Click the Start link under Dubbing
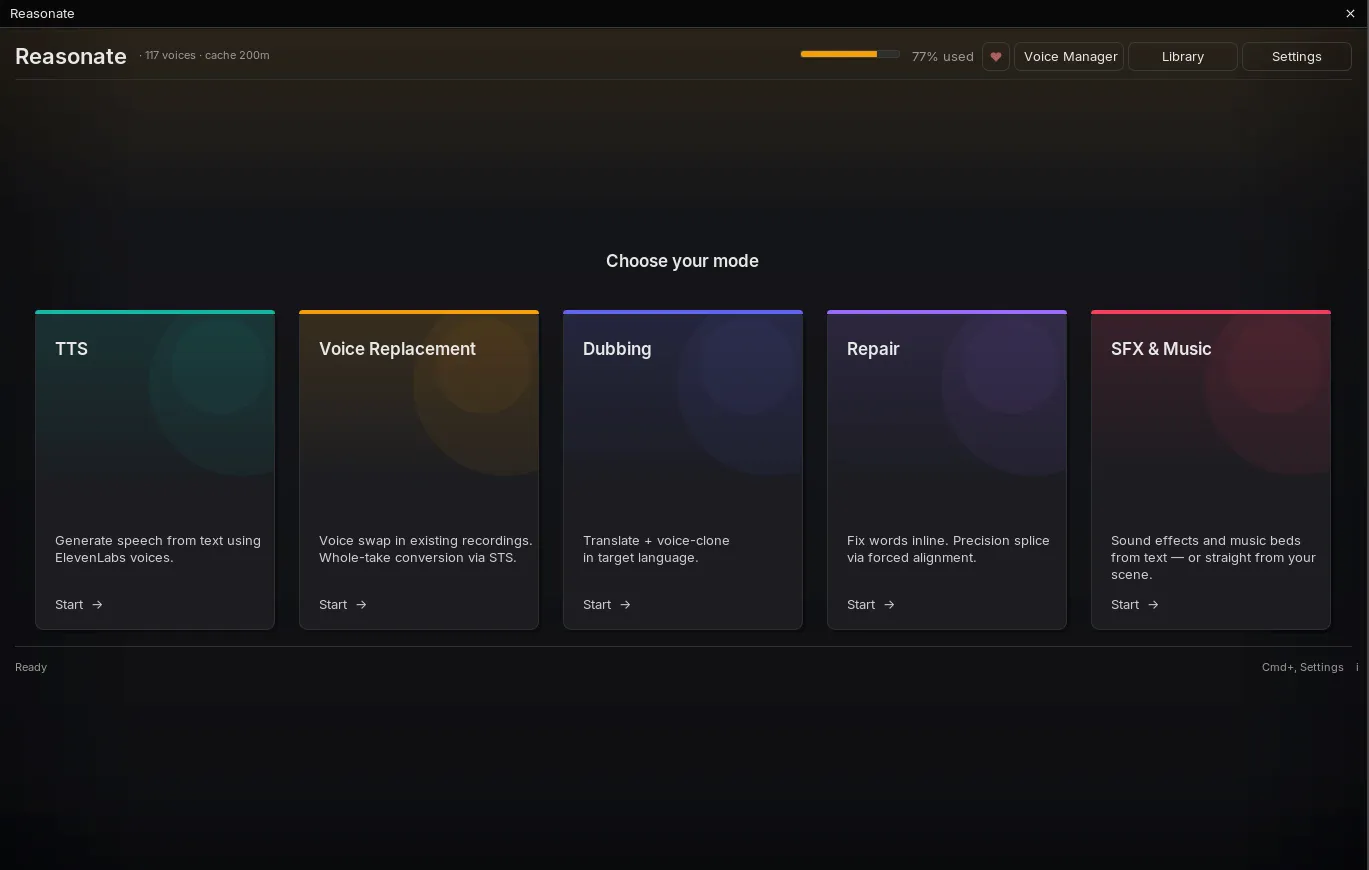This screenshot has height=870, width=1369. tap(597, 605)
